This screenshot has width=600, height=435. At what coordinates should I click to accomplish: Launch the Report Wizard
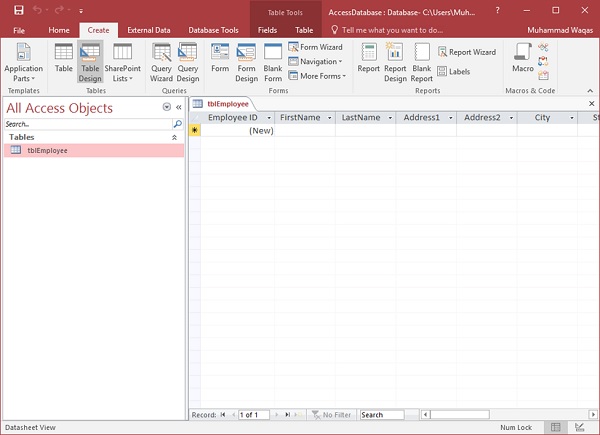[466, 52]
